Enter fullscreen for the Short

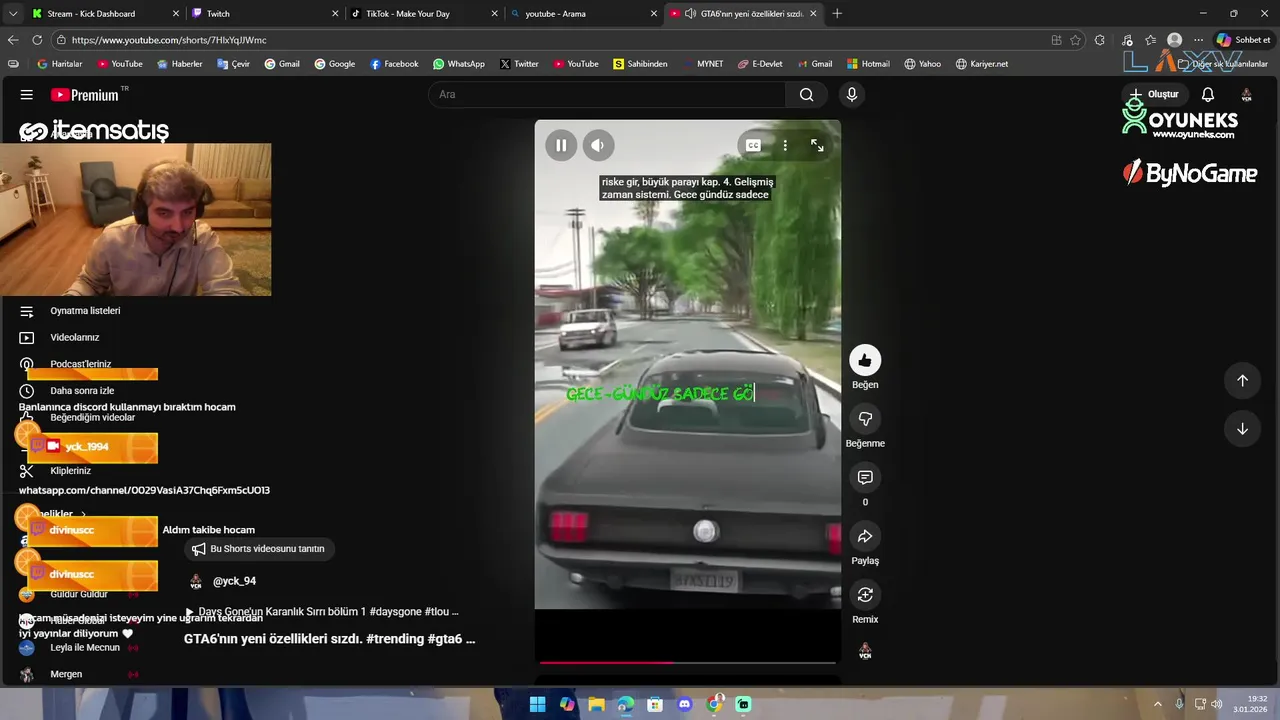click(x=817, y=145)
